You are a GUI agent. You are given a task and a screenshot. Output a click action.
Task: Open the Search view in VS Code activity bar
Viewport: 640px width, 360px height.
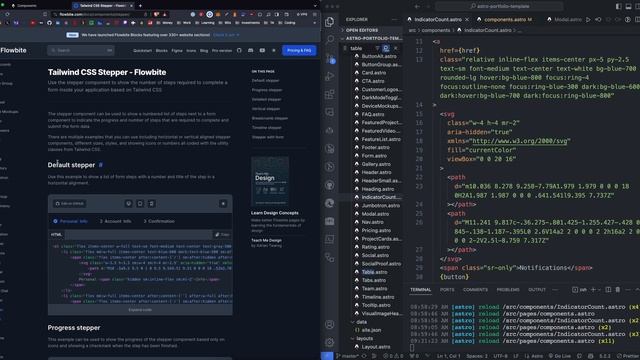pos(329,40)
